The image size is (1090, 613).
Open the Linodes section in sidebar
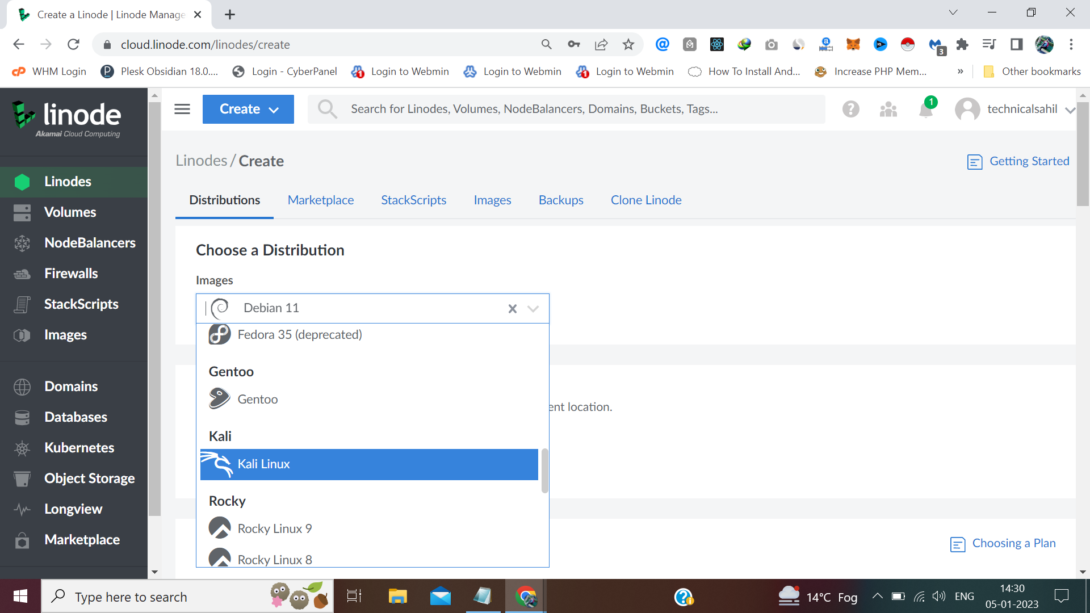(x=69, y=181)
